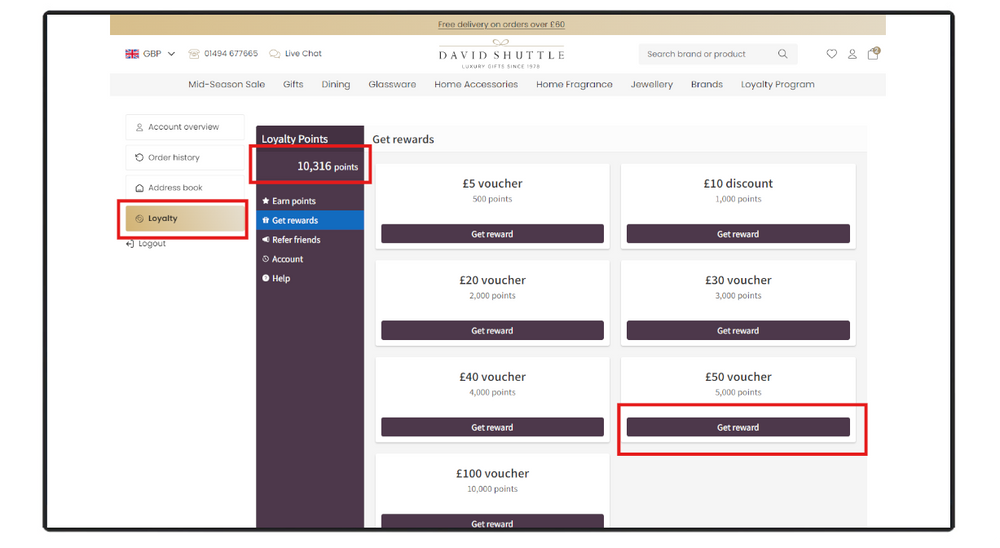Open the Help section in loyalty panel

(x=281, y=278)
